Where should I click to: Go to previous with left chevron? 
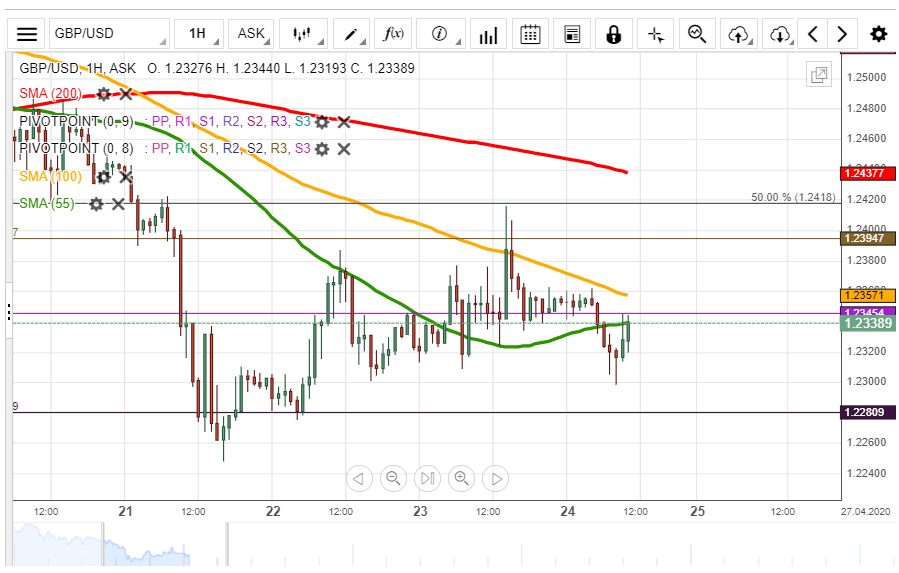[813, 34]
